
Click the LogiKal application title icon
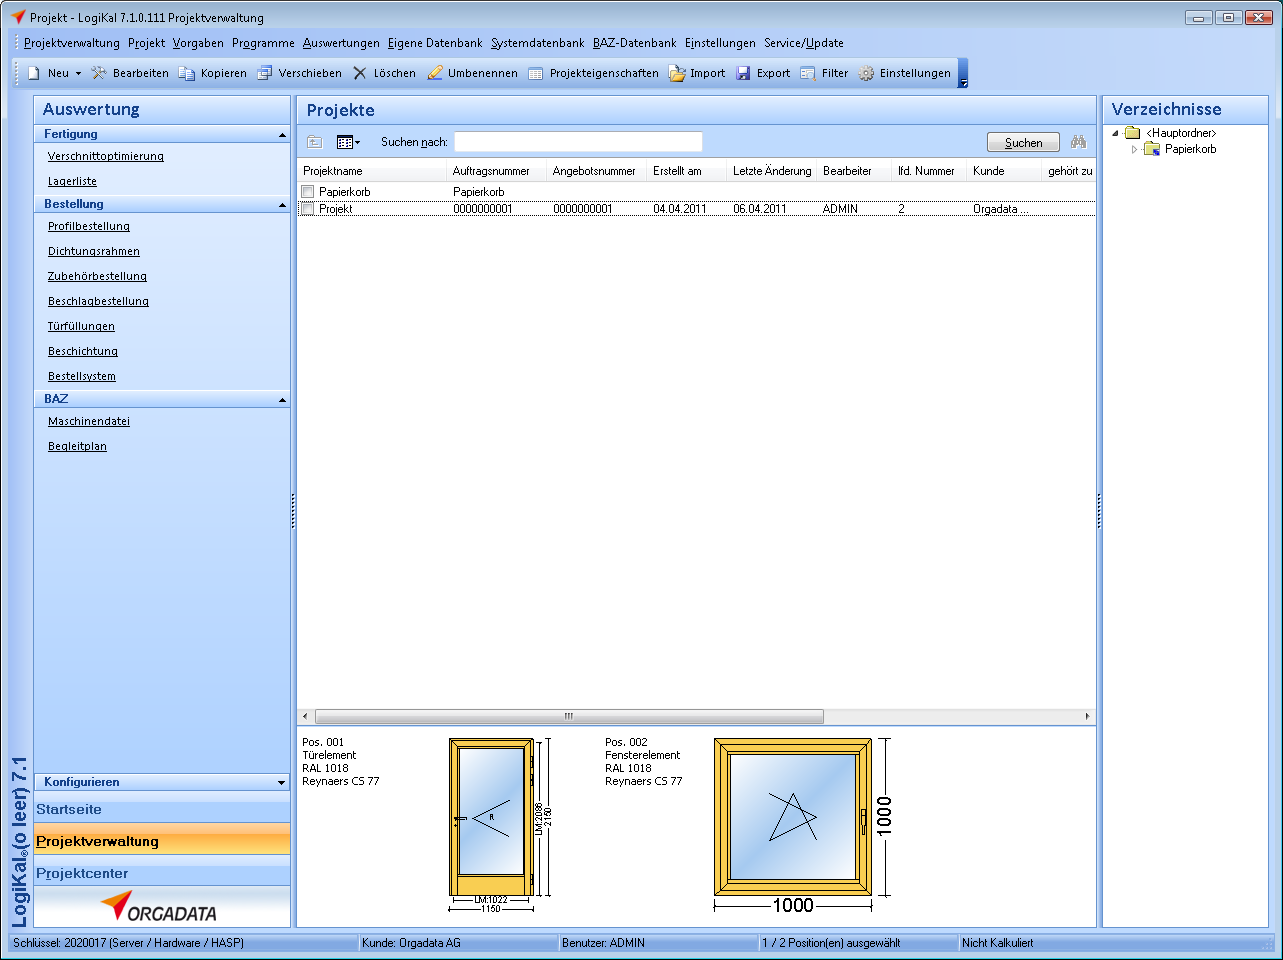(18, 17)
